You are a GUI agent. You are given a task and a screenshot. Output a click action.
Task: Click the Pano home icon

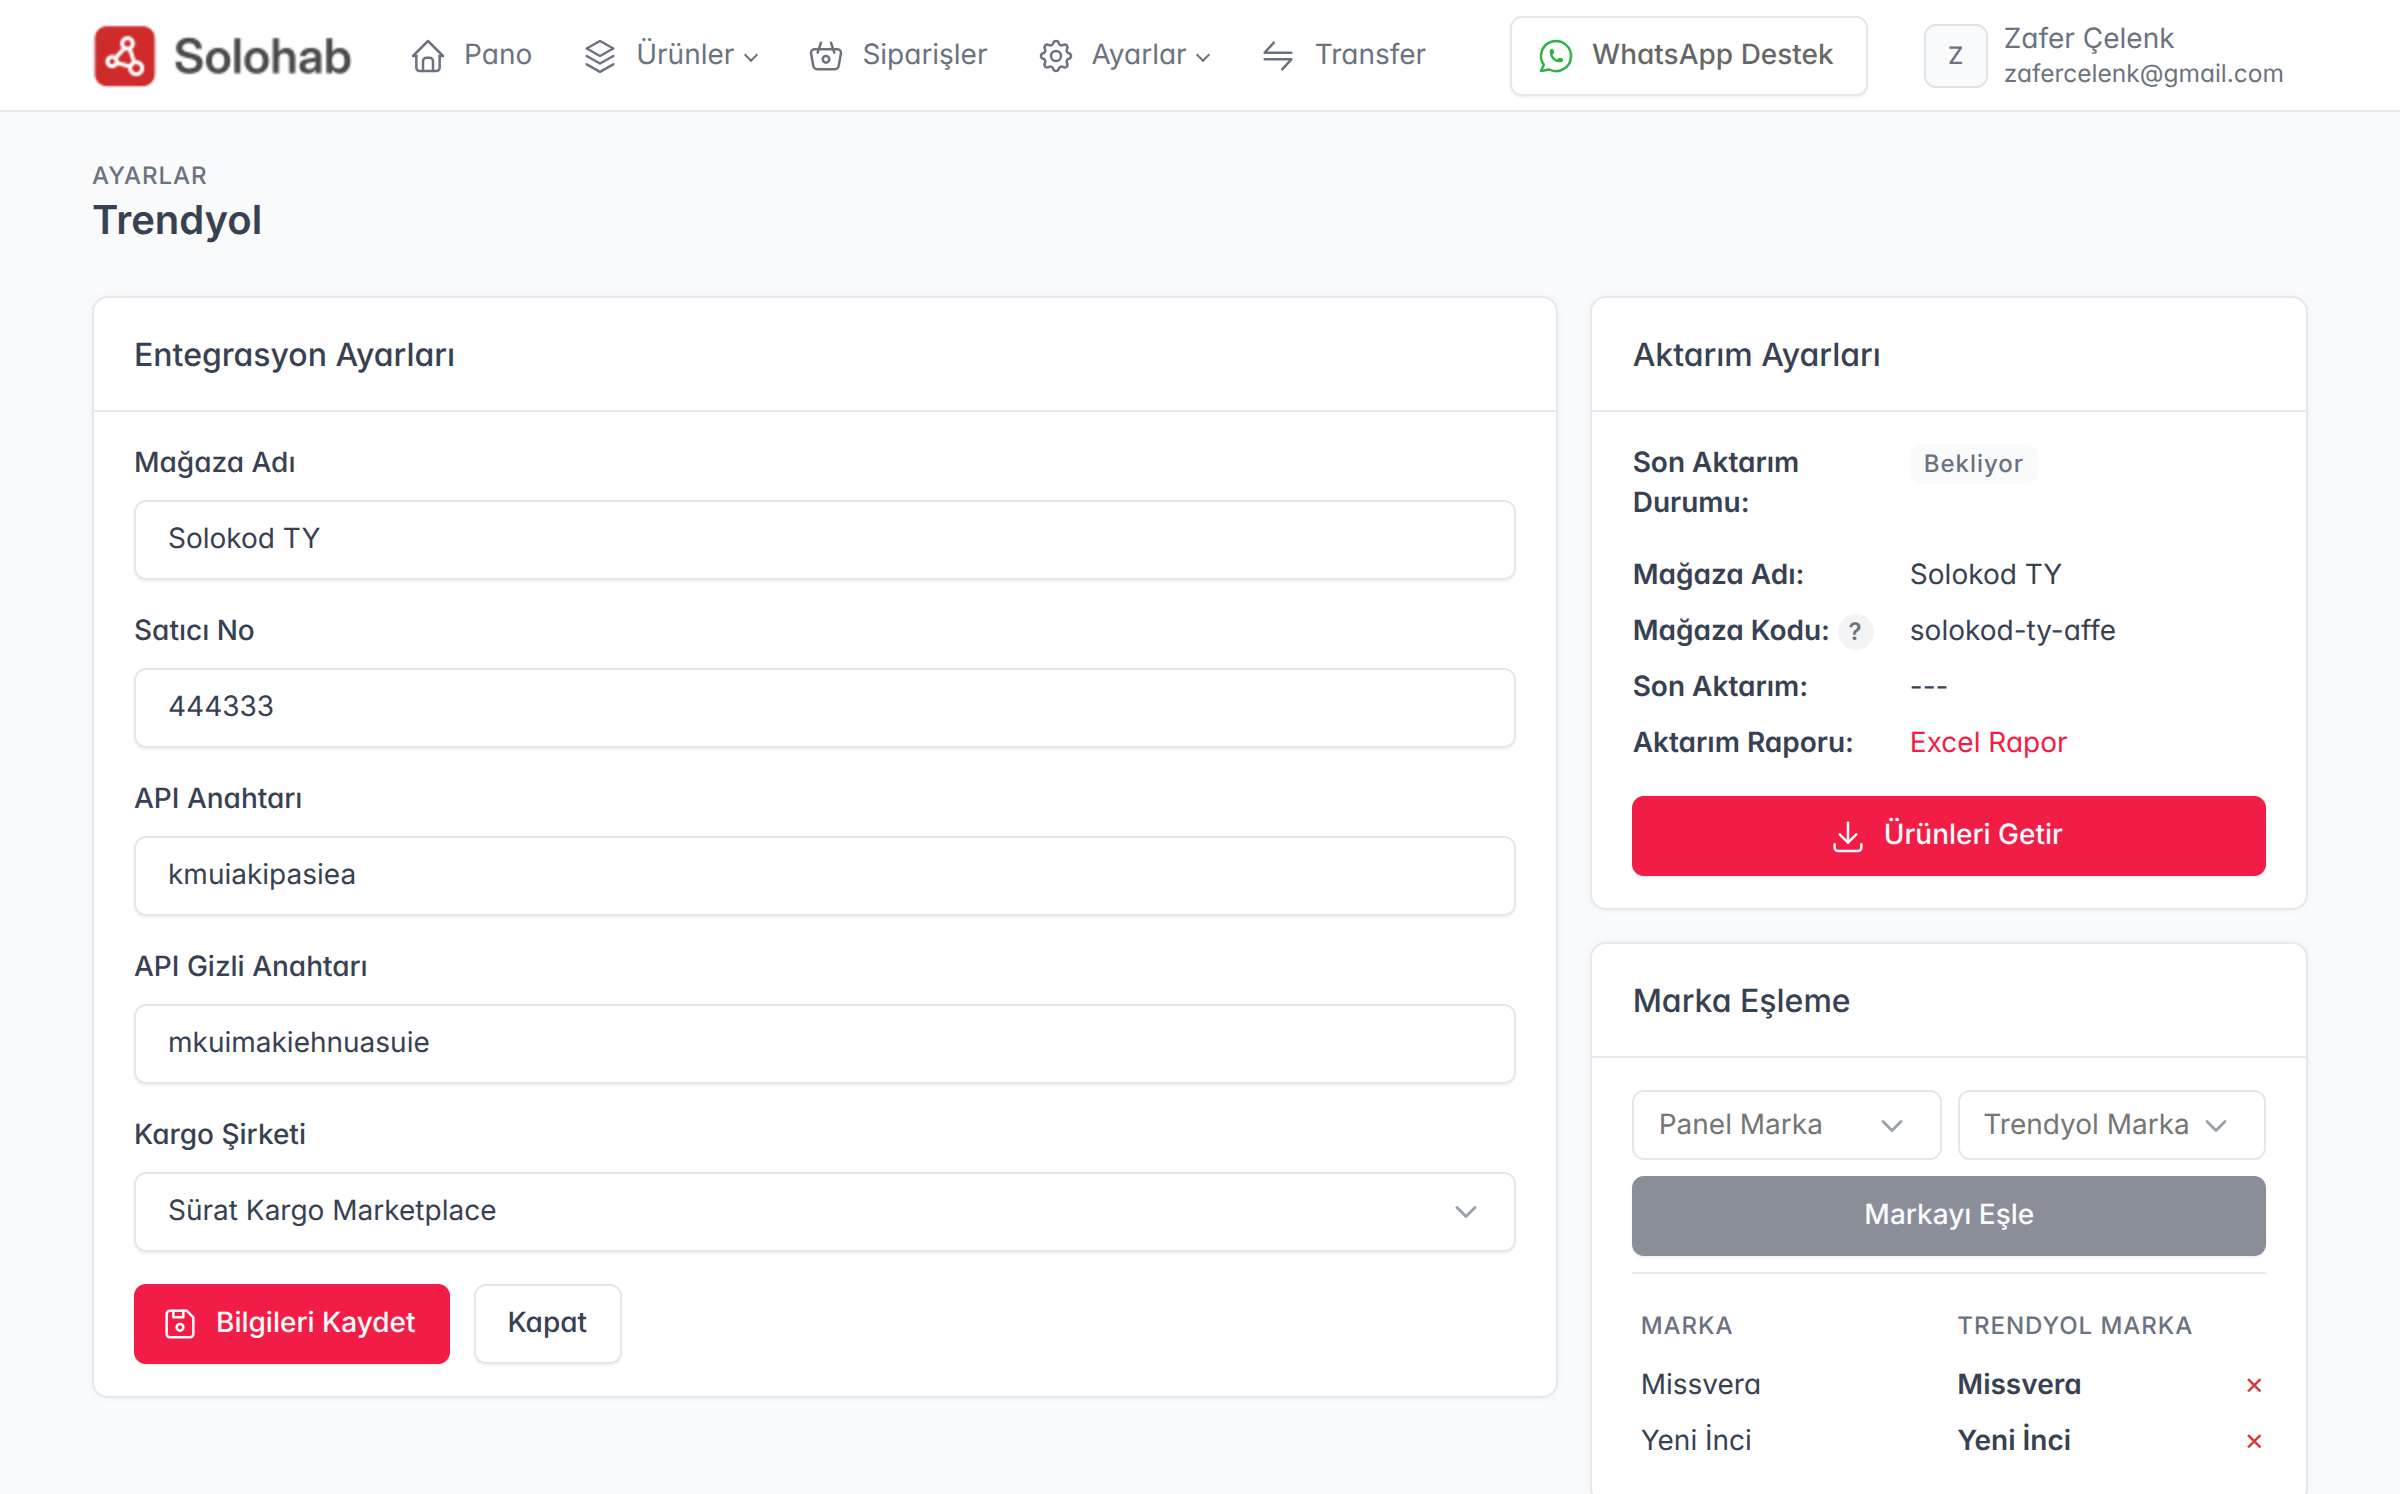point(428,56)
